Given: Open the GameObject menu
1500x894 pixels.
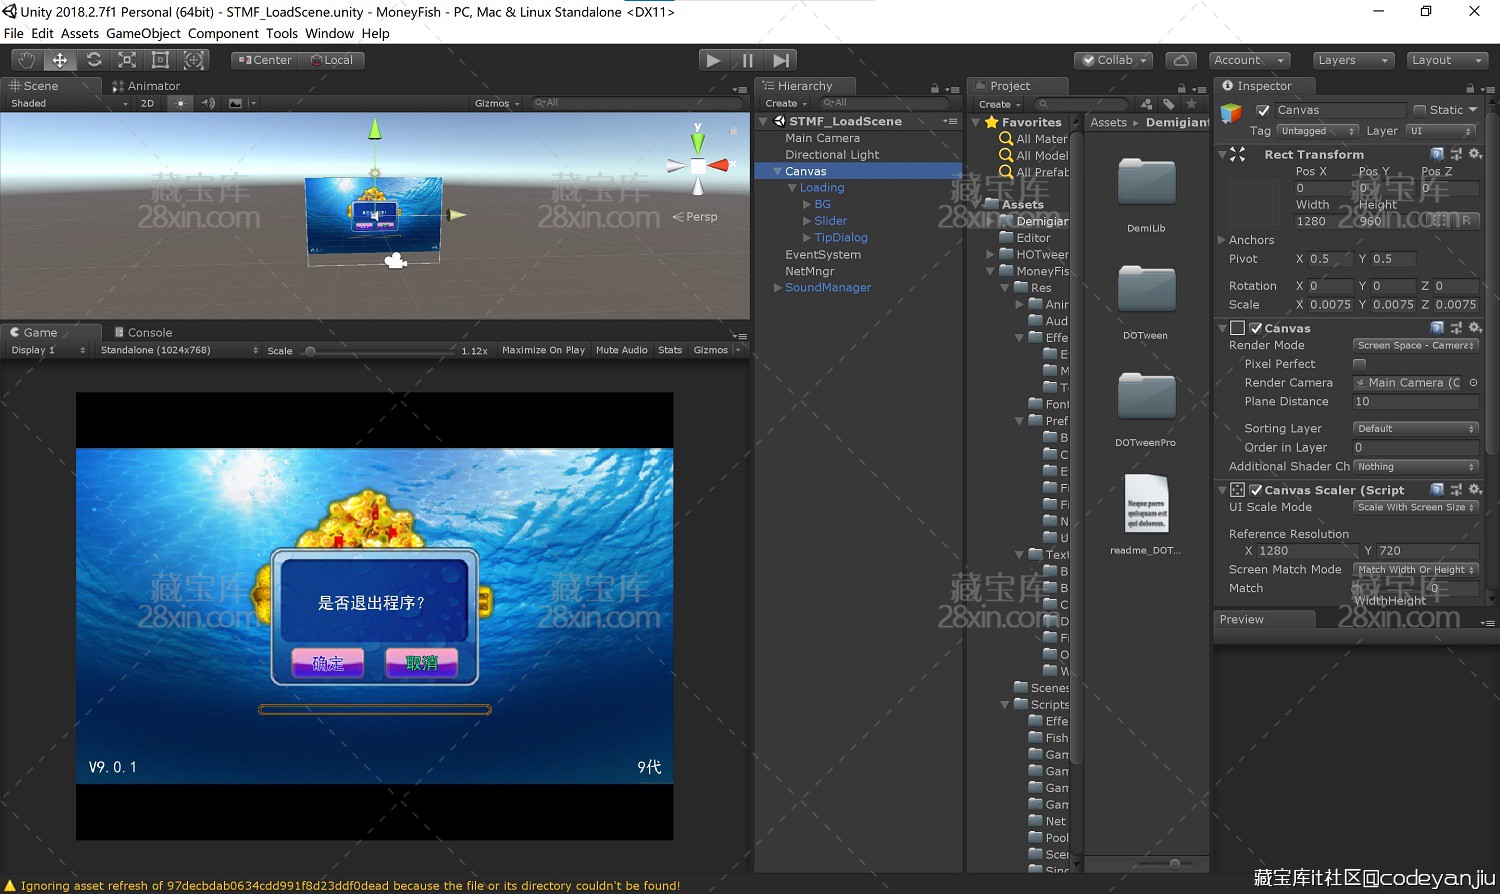Looking at the screenshot, I should pyautogui.click(x=143, y=33).
